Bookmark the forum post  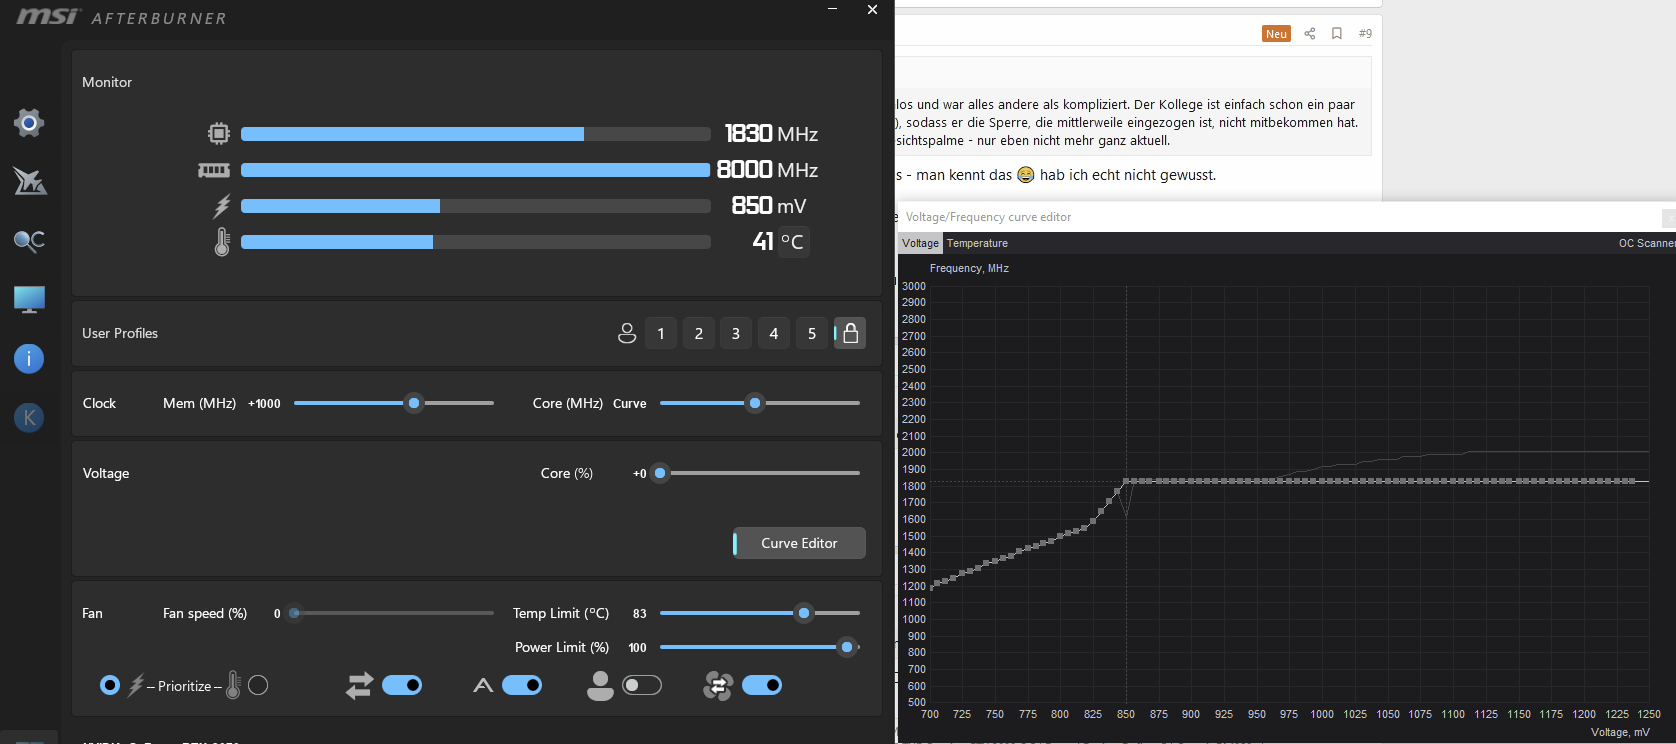[x=1337, y=33]
